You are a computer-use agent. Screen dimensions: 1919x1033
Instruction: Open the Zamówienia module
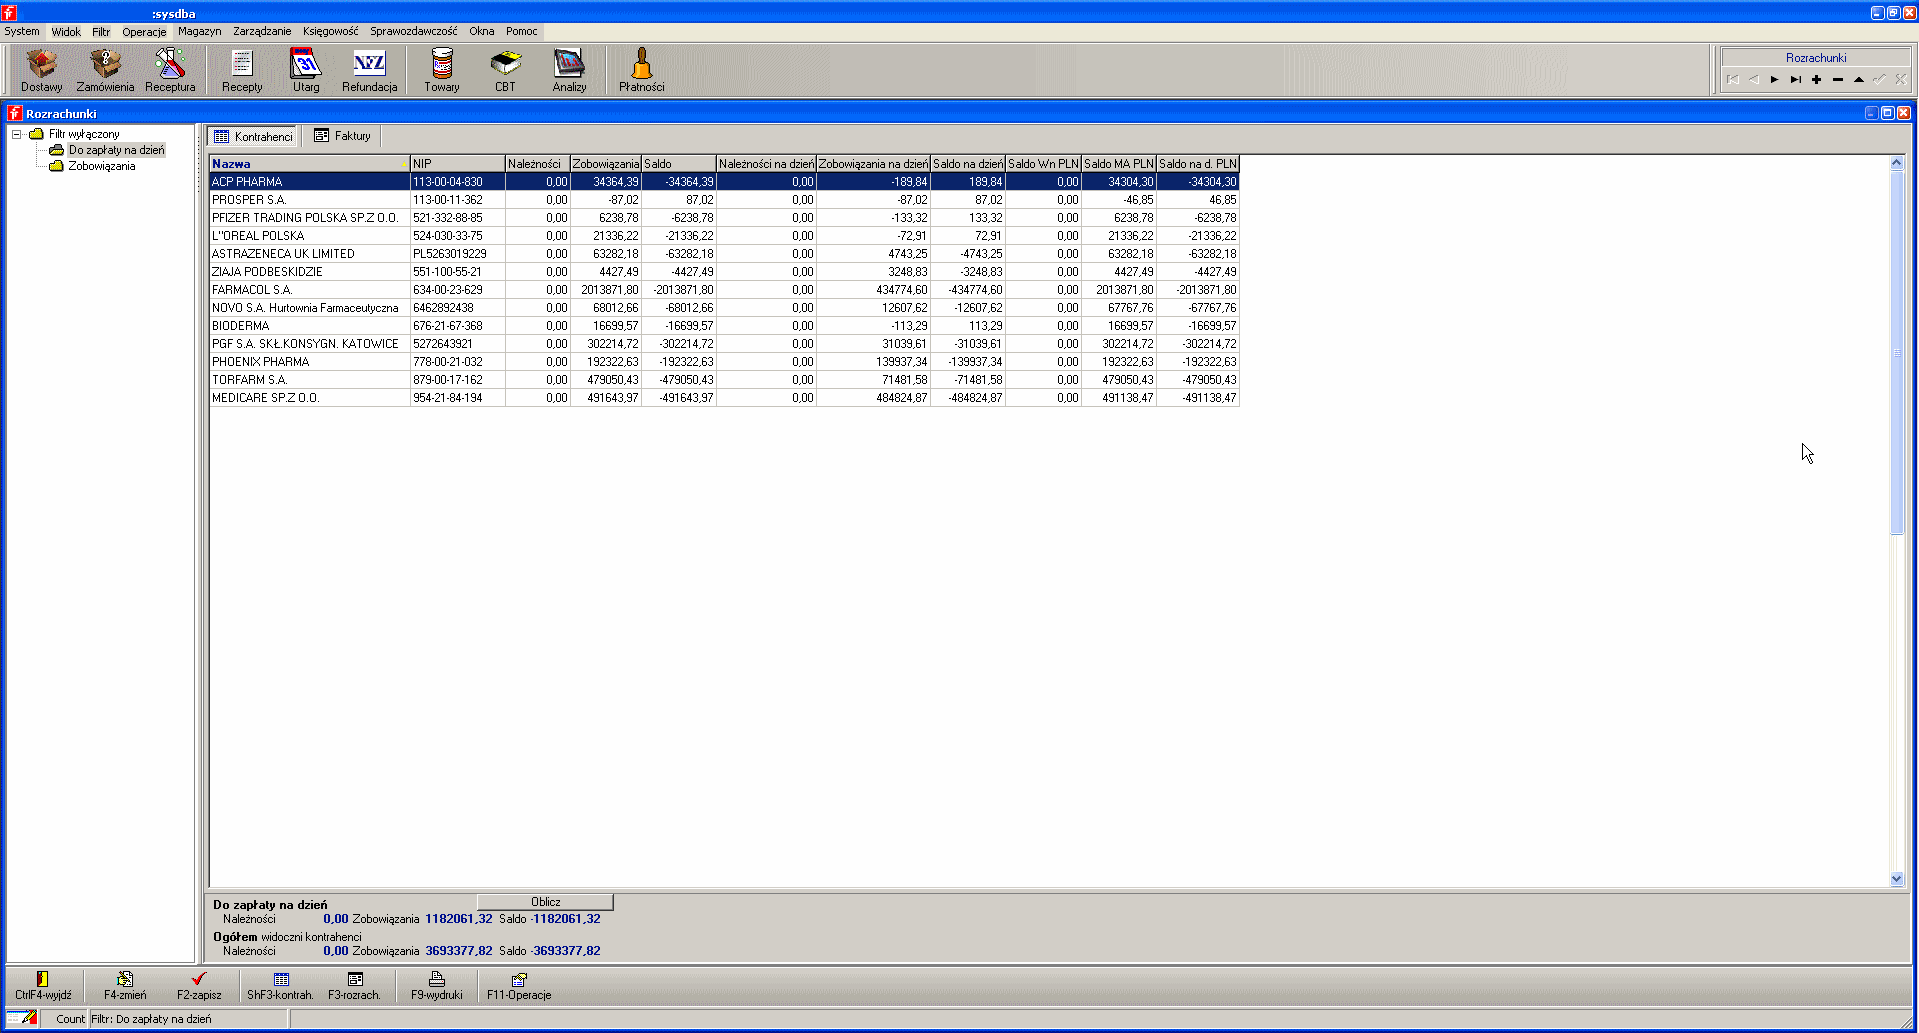(105, 70)
